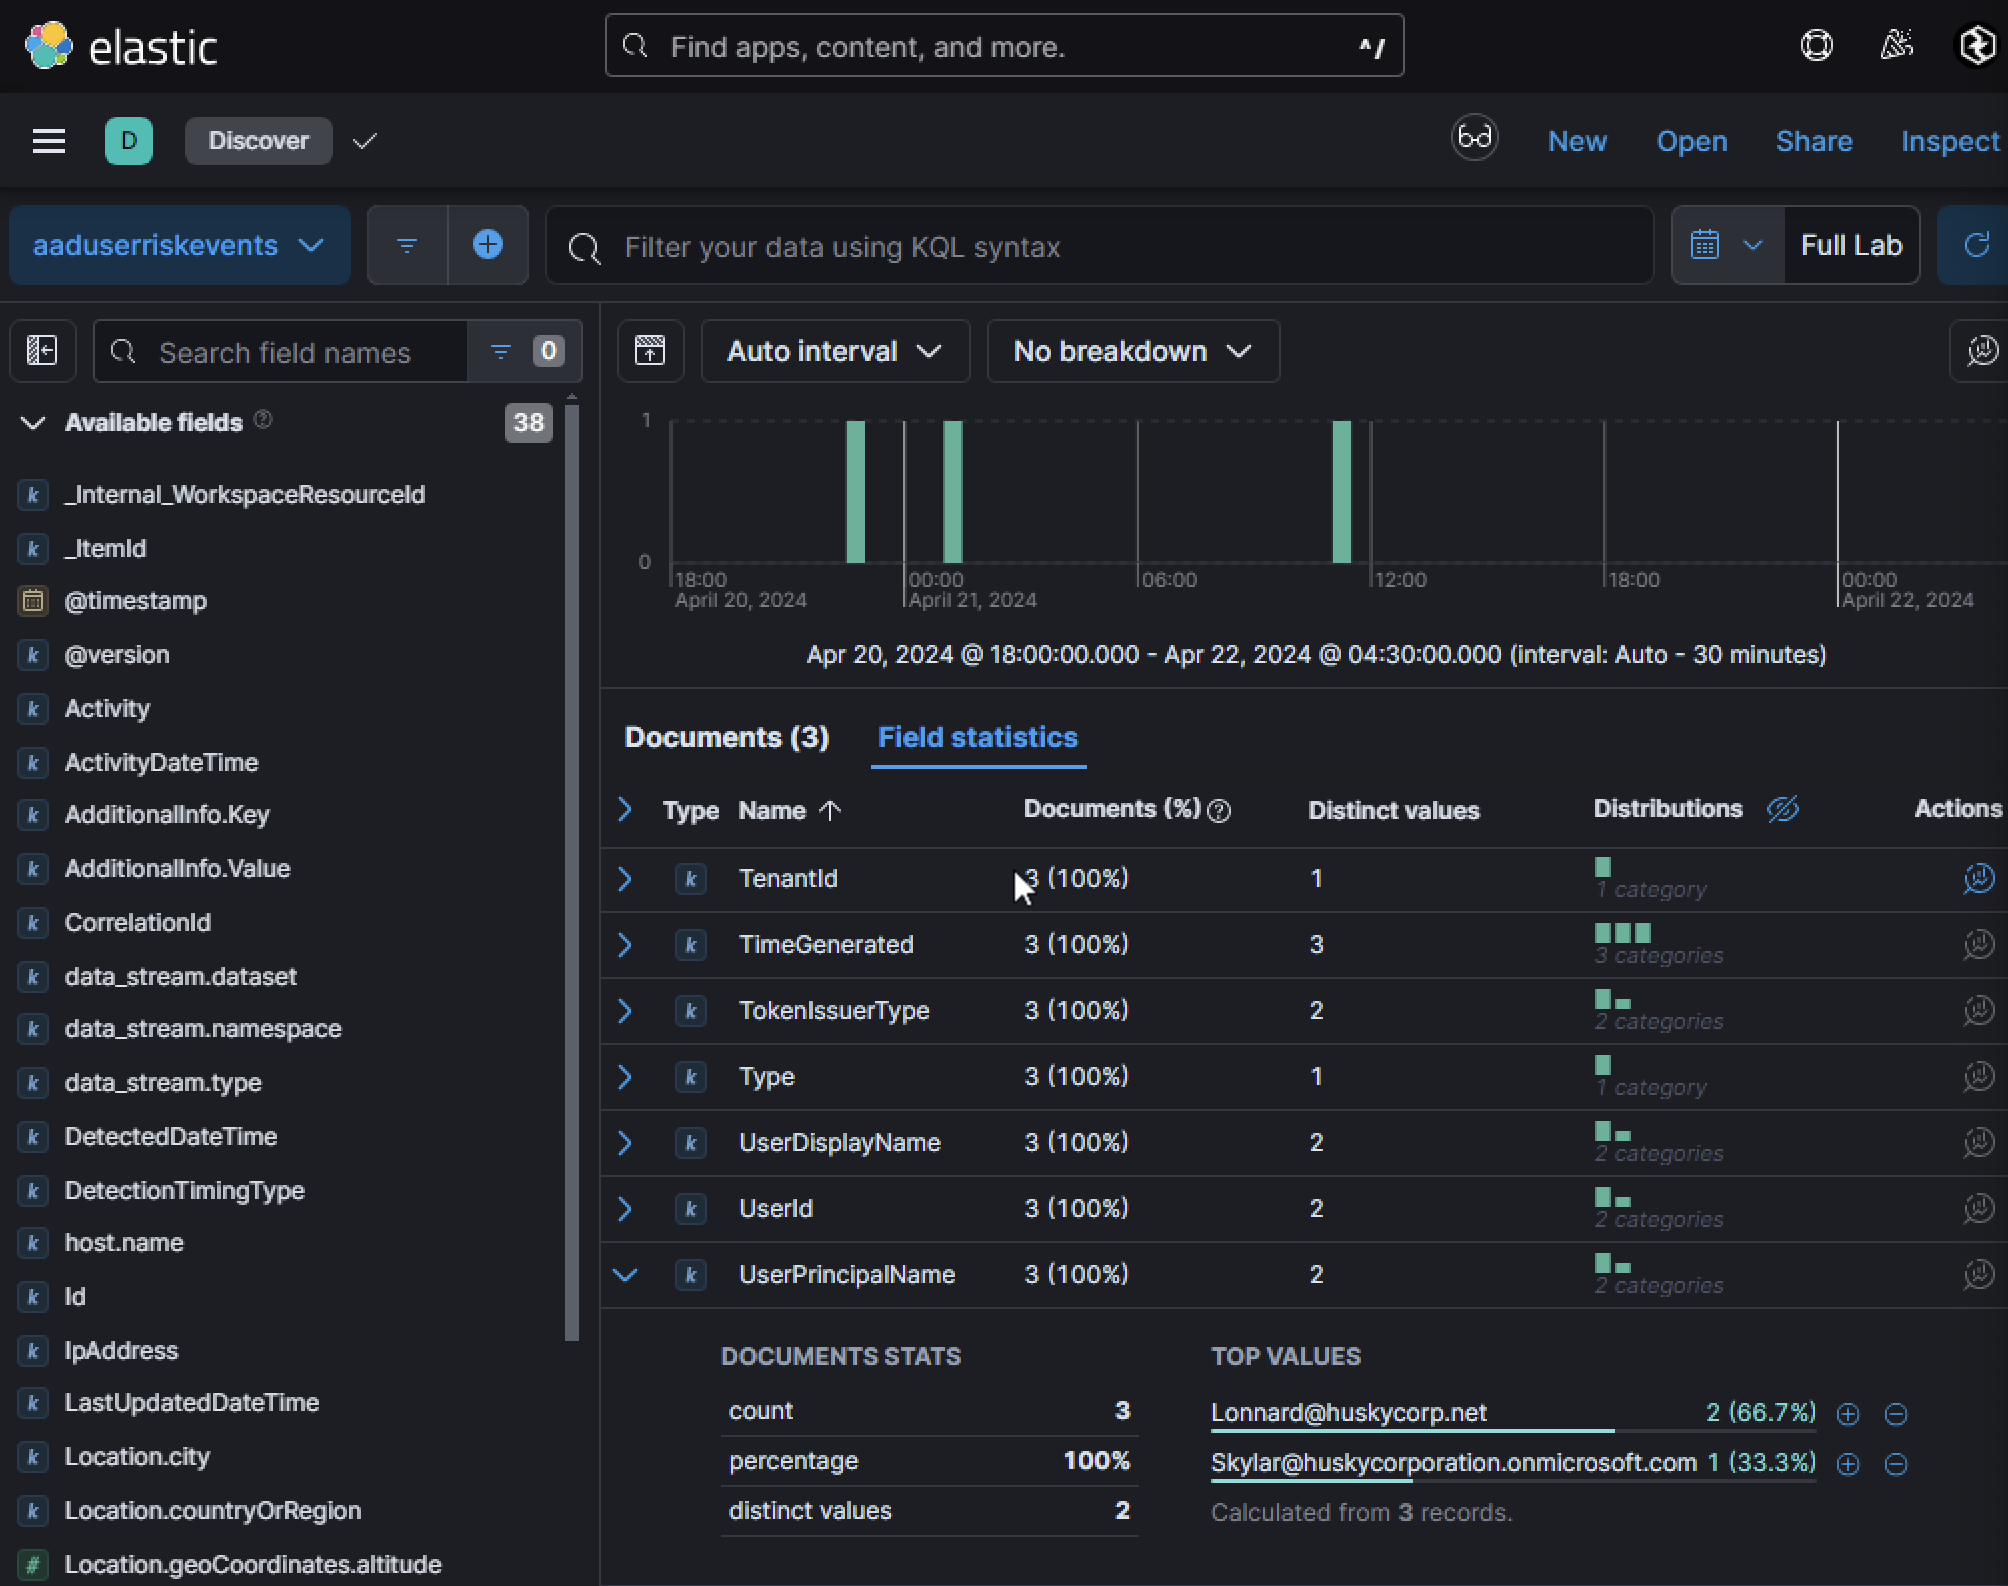This screenshot has height=1586, width=2008.
Task: Collapse the Available fields section
Action: pyautogui.click(x=33, y=422)
